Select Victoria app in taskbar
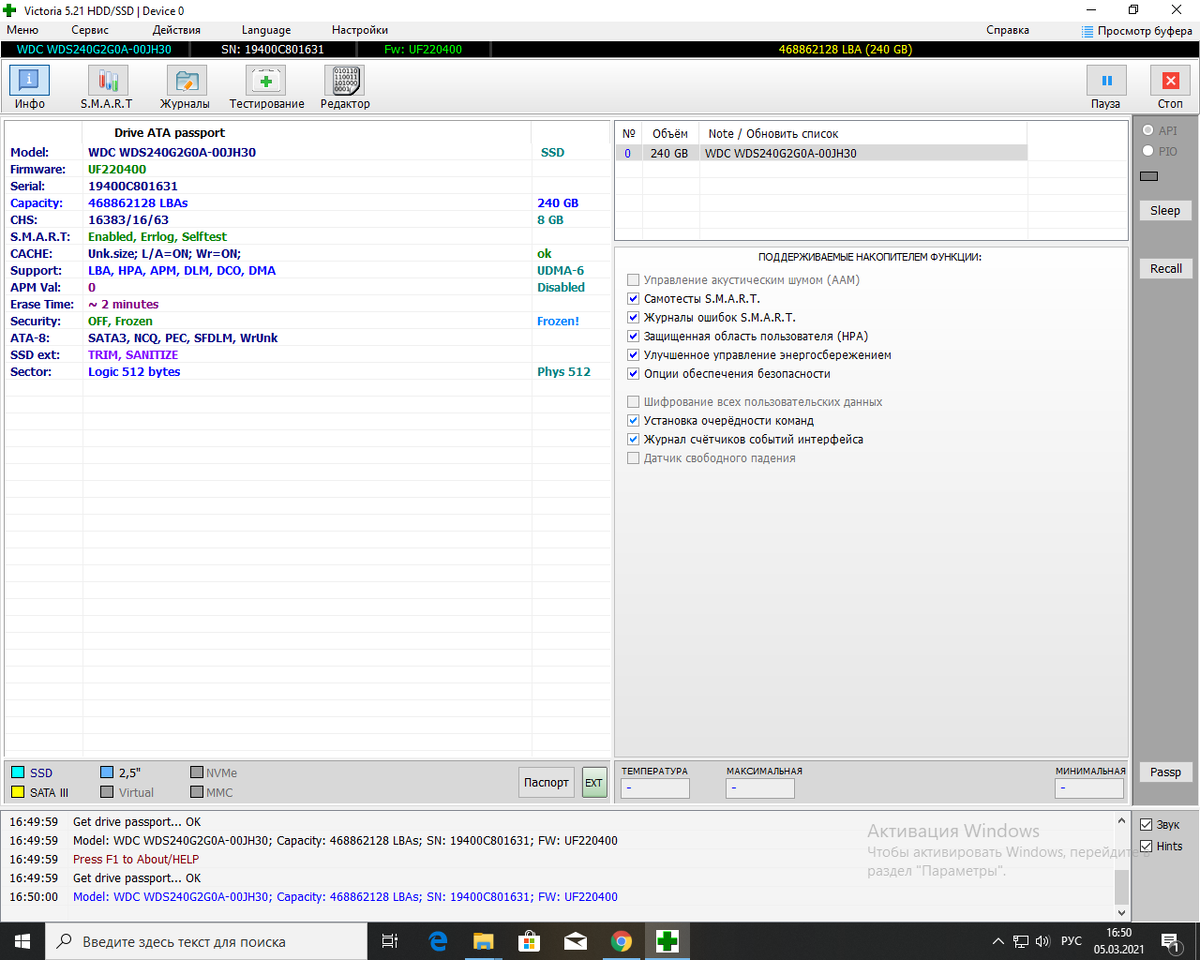 667,941
